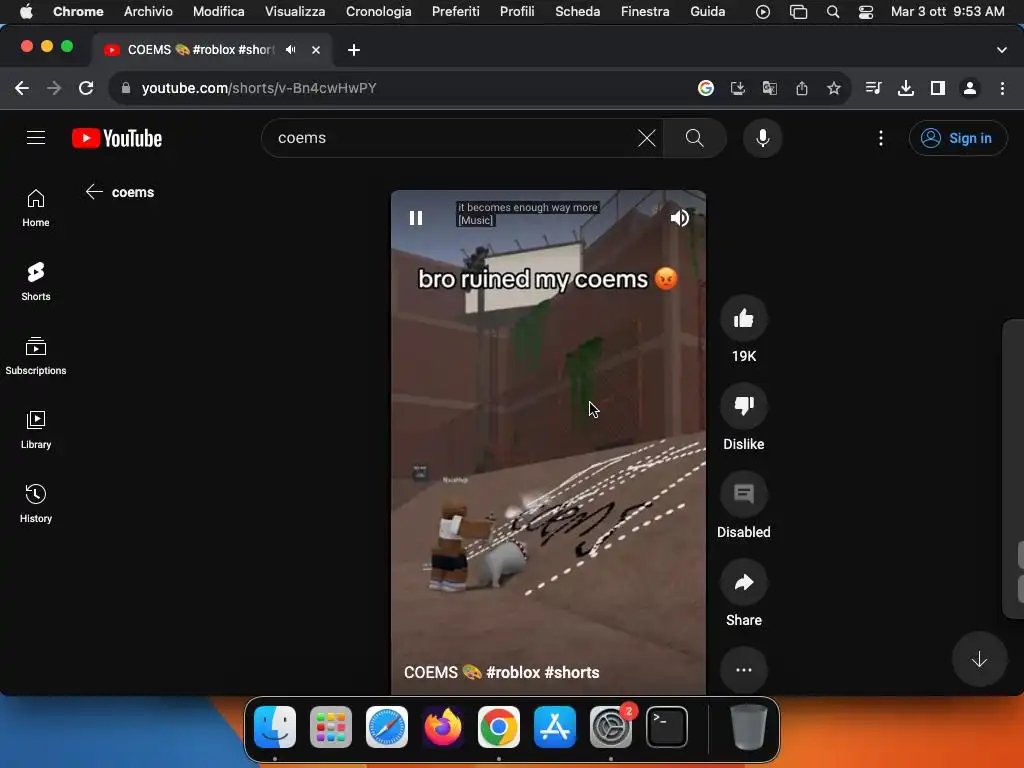Mute the Shorts video volume

(x=679, y=217)
